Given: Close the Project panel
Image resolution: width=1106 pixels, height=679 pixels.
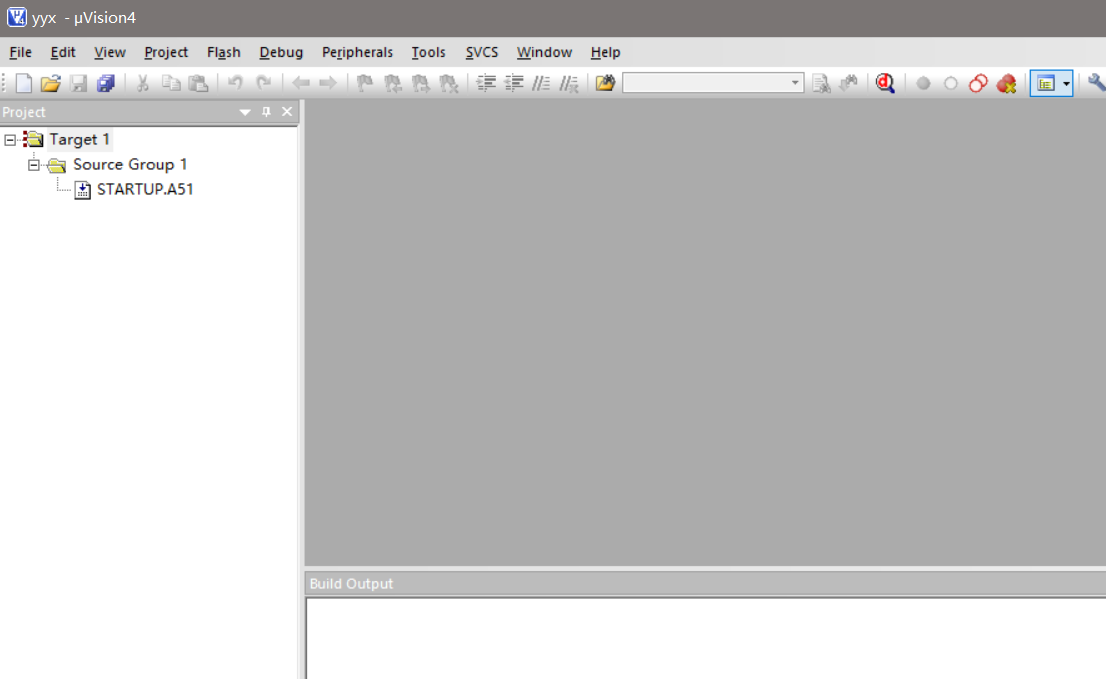Looking at the screenshot, I should (x=287, y=112).
